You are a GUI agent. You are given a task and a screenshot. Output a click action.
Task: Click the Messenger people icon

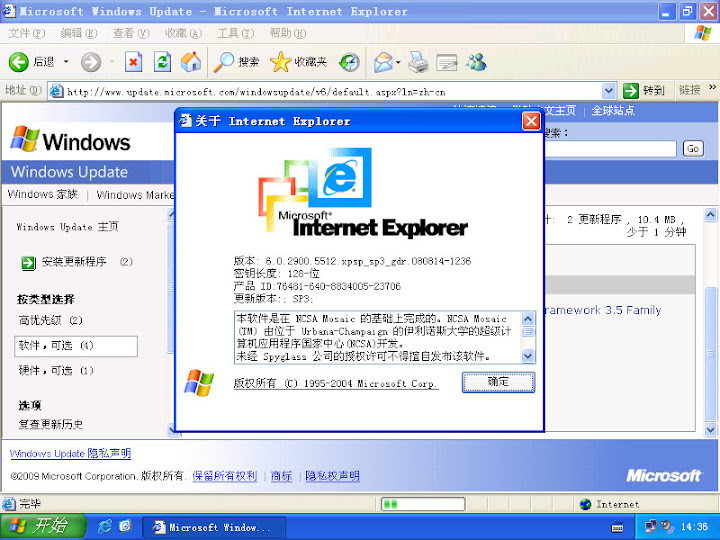(x=477, y=62)
